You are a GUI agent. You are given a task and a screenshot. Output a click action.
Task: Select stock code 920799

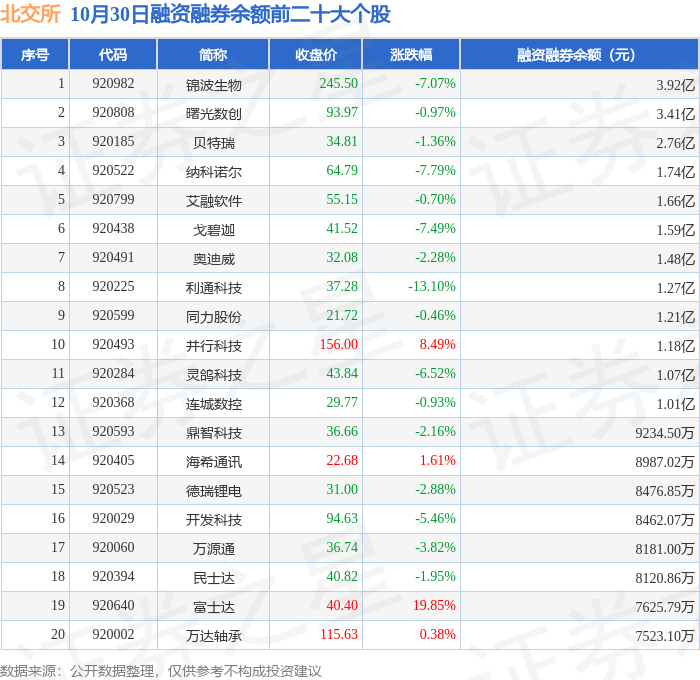pyautogui.click(x=113, y=200)
